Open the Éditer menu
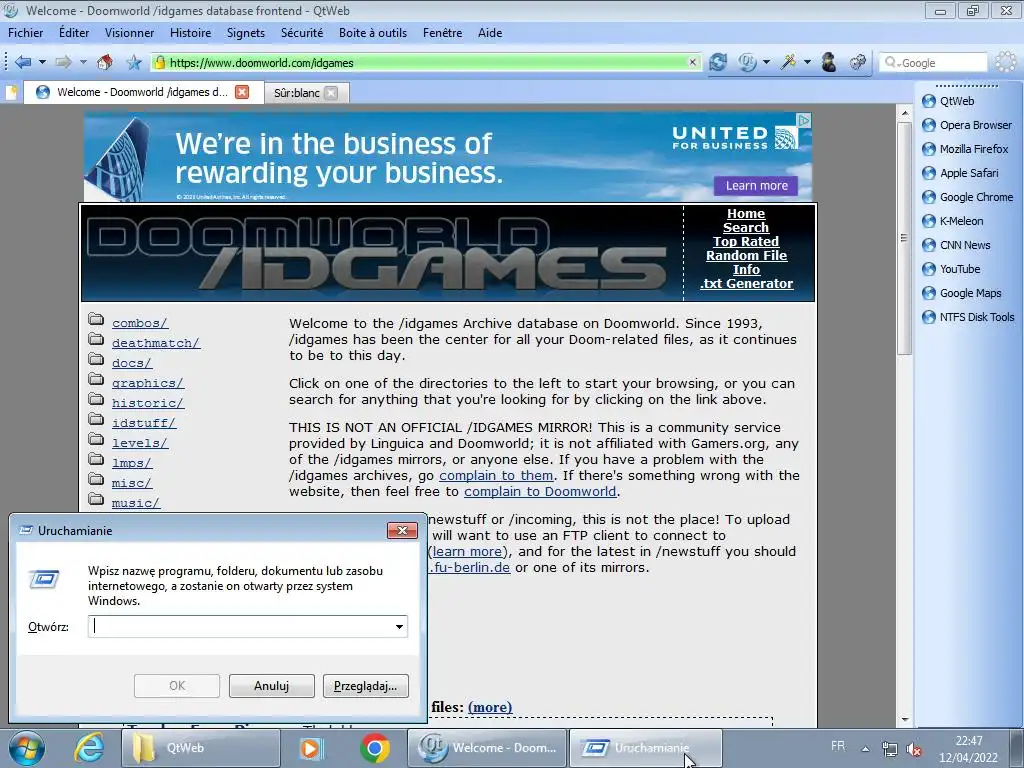1024x768 pixels. 74,33
